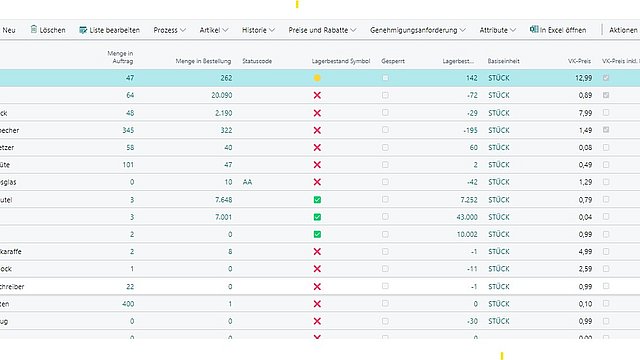
Task: Toggle Gesperrt checkbox in row with 7.252
Action: [385, 199]
